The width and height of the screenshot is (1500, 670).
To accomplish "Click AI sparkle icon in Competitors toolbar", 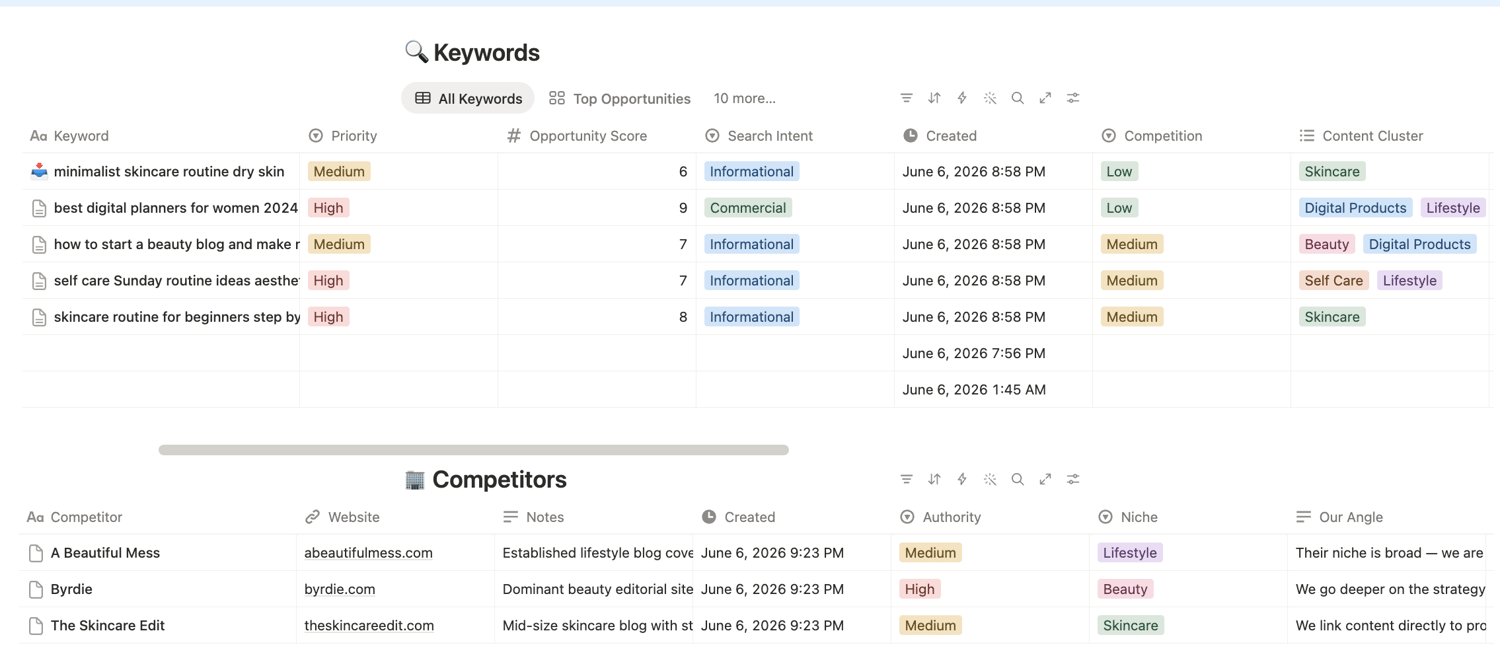I will pos(990,479).
